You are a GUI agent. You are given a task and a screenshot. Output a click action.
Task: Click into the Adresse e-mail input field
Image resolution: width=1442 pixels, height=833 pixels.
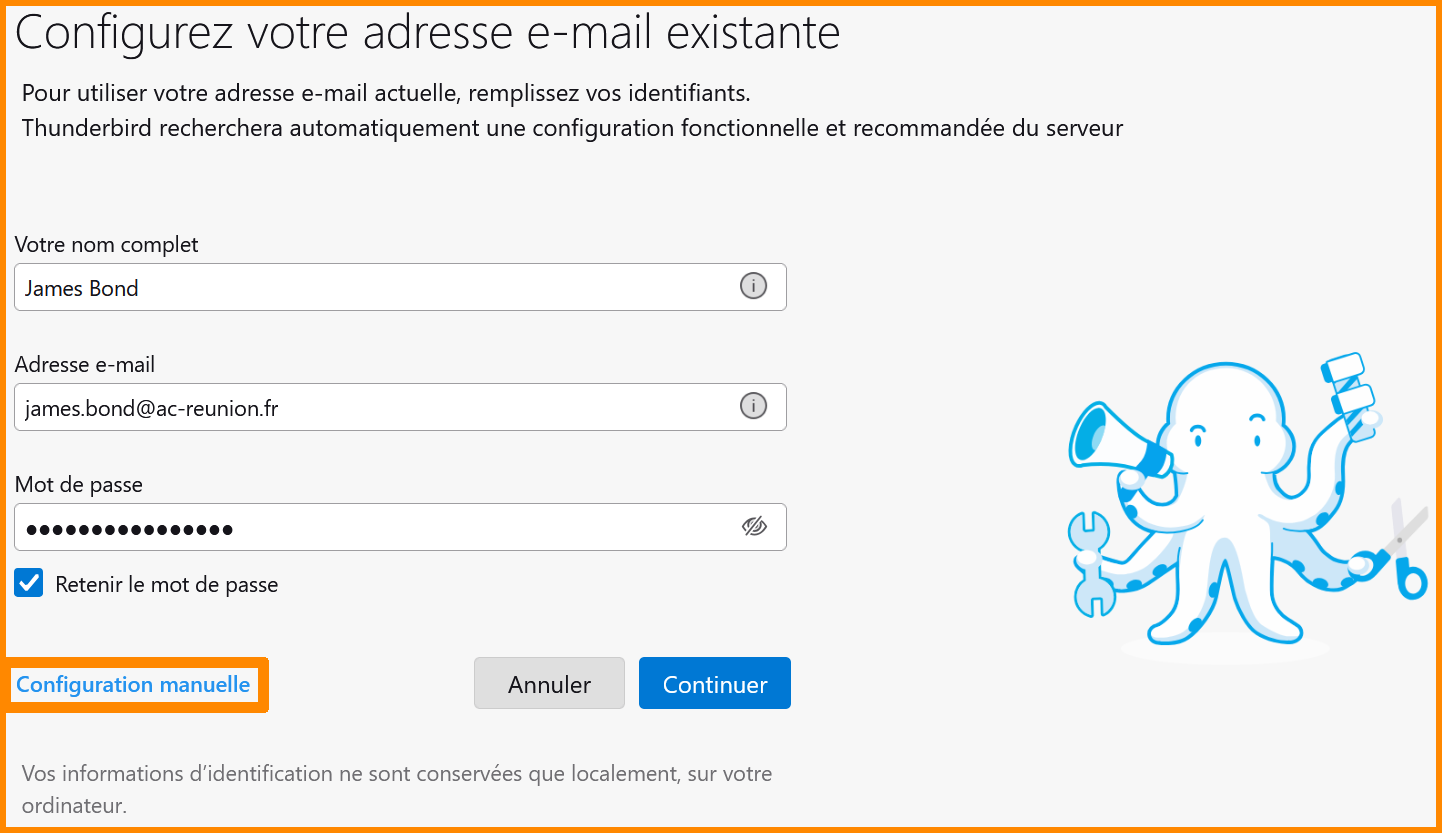[370, 408]
